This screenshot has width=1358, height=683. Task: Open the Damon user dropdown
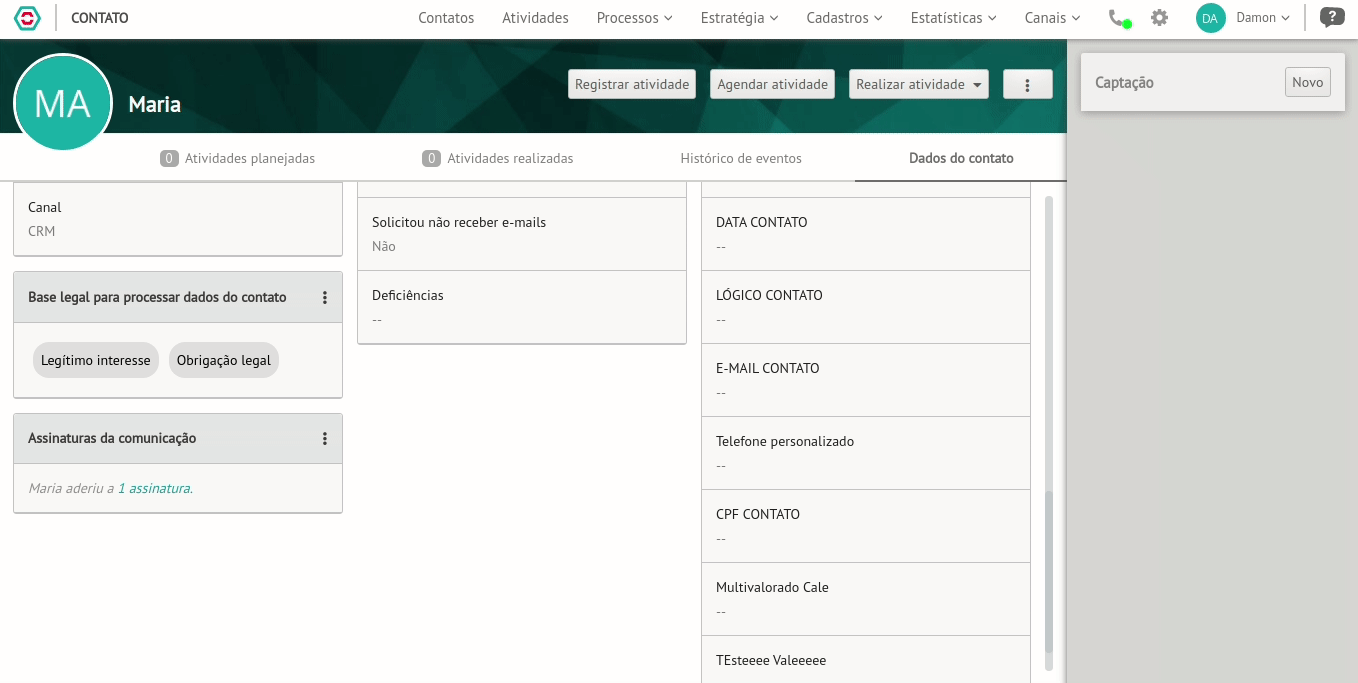pos(1263,18)
